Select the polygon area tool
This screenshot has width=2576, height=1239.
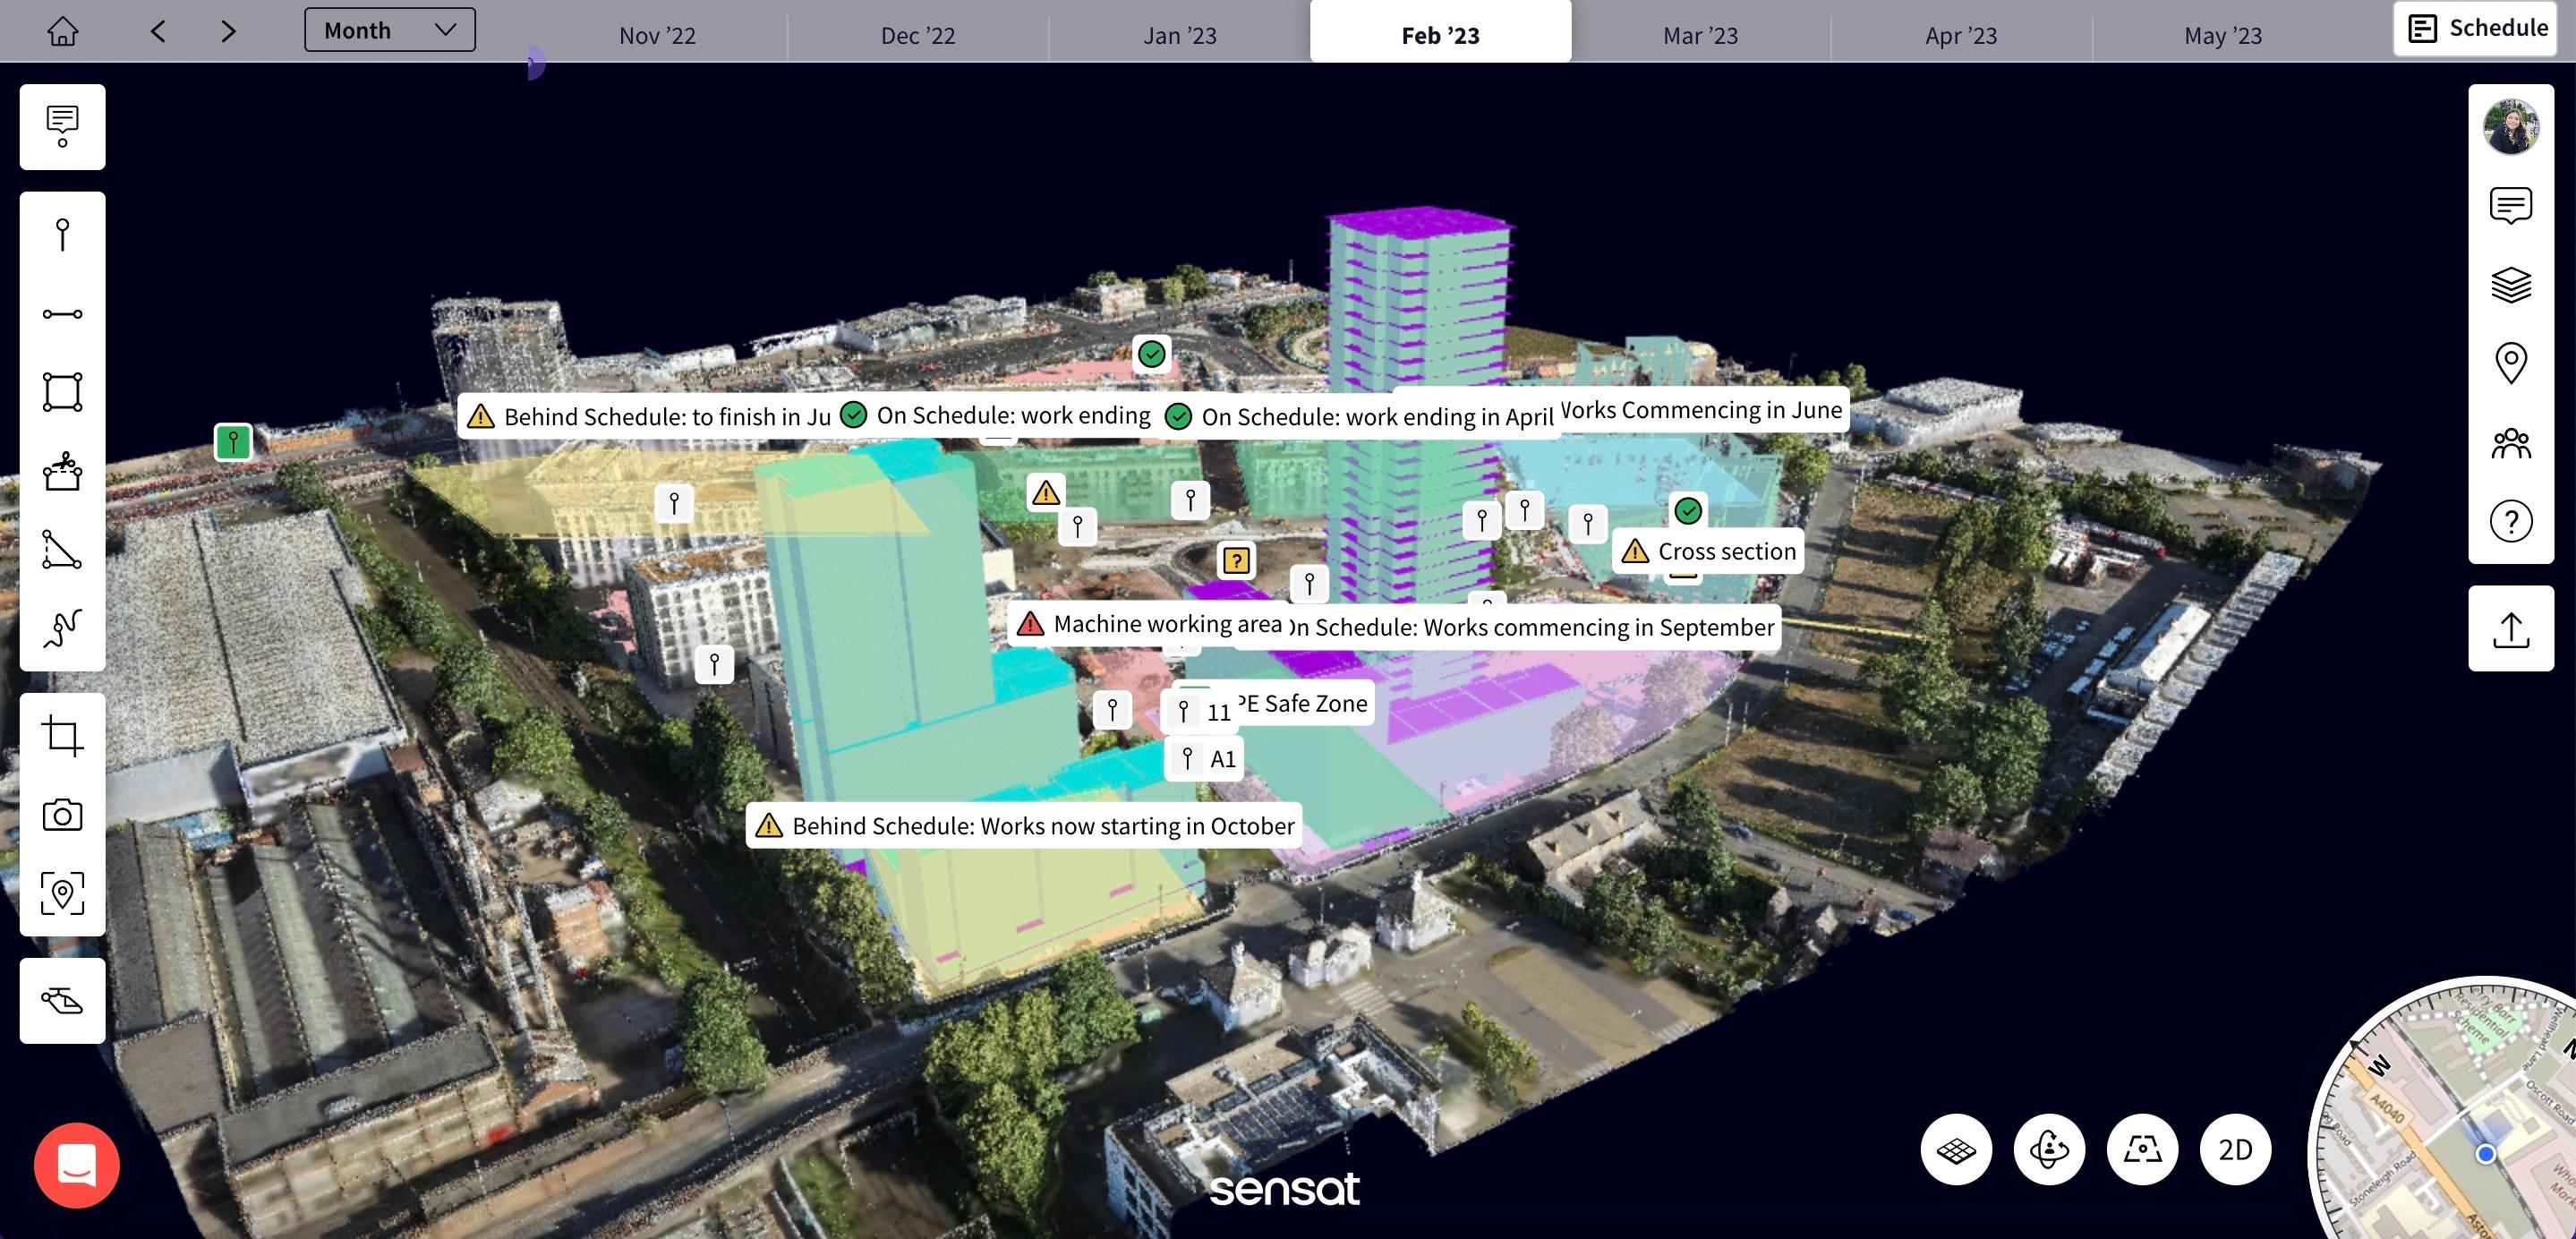[x=62, y=392]
